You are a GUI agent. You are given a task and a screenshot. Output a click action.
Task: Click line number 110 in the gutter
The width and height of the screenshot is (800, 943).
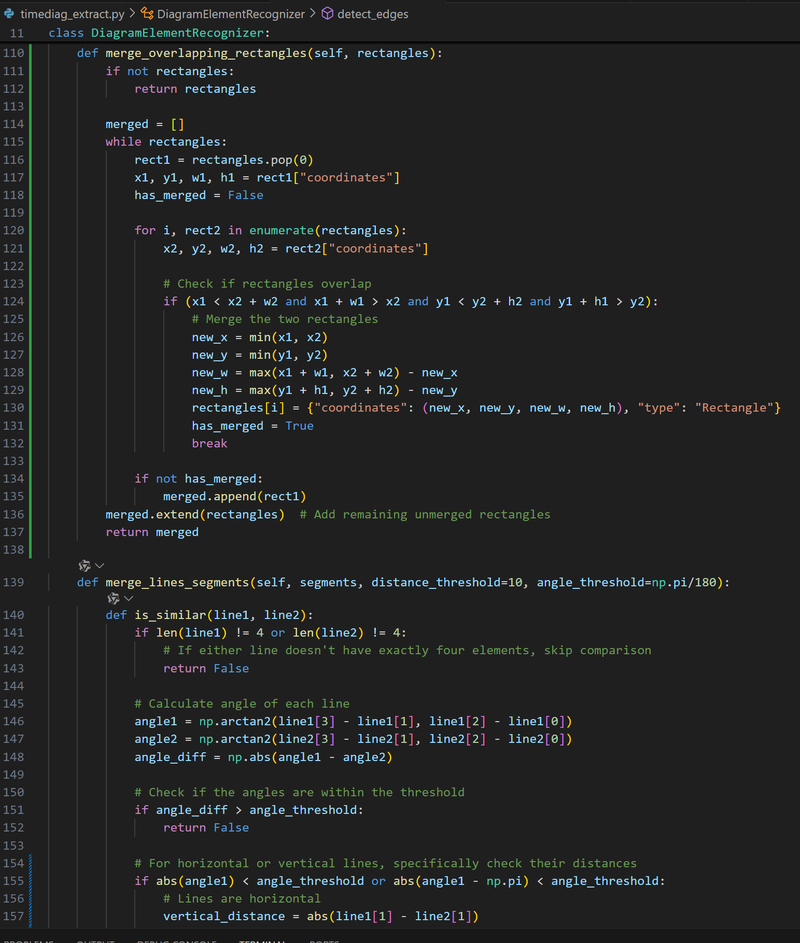click(14, 53)
